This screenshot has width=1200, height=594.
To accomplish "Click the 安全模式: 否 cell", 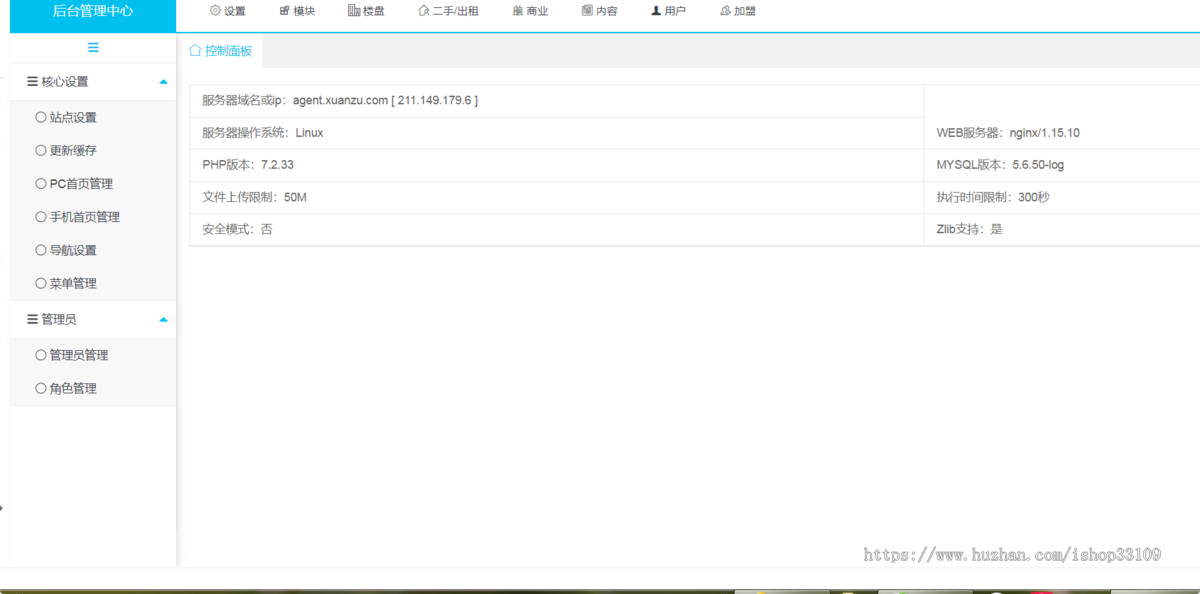I will tap(557, 229).
